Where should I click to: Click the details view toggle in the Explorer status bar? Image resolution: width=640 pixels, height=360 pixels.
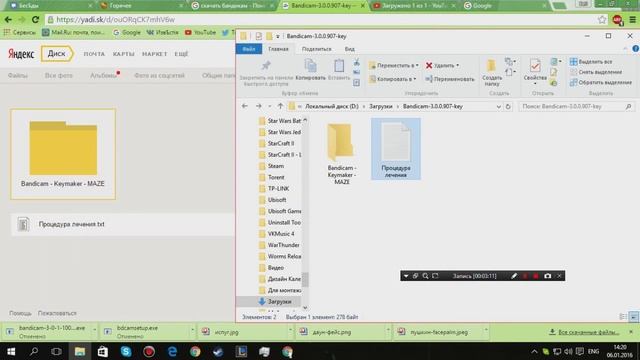(x=623, y=317)
